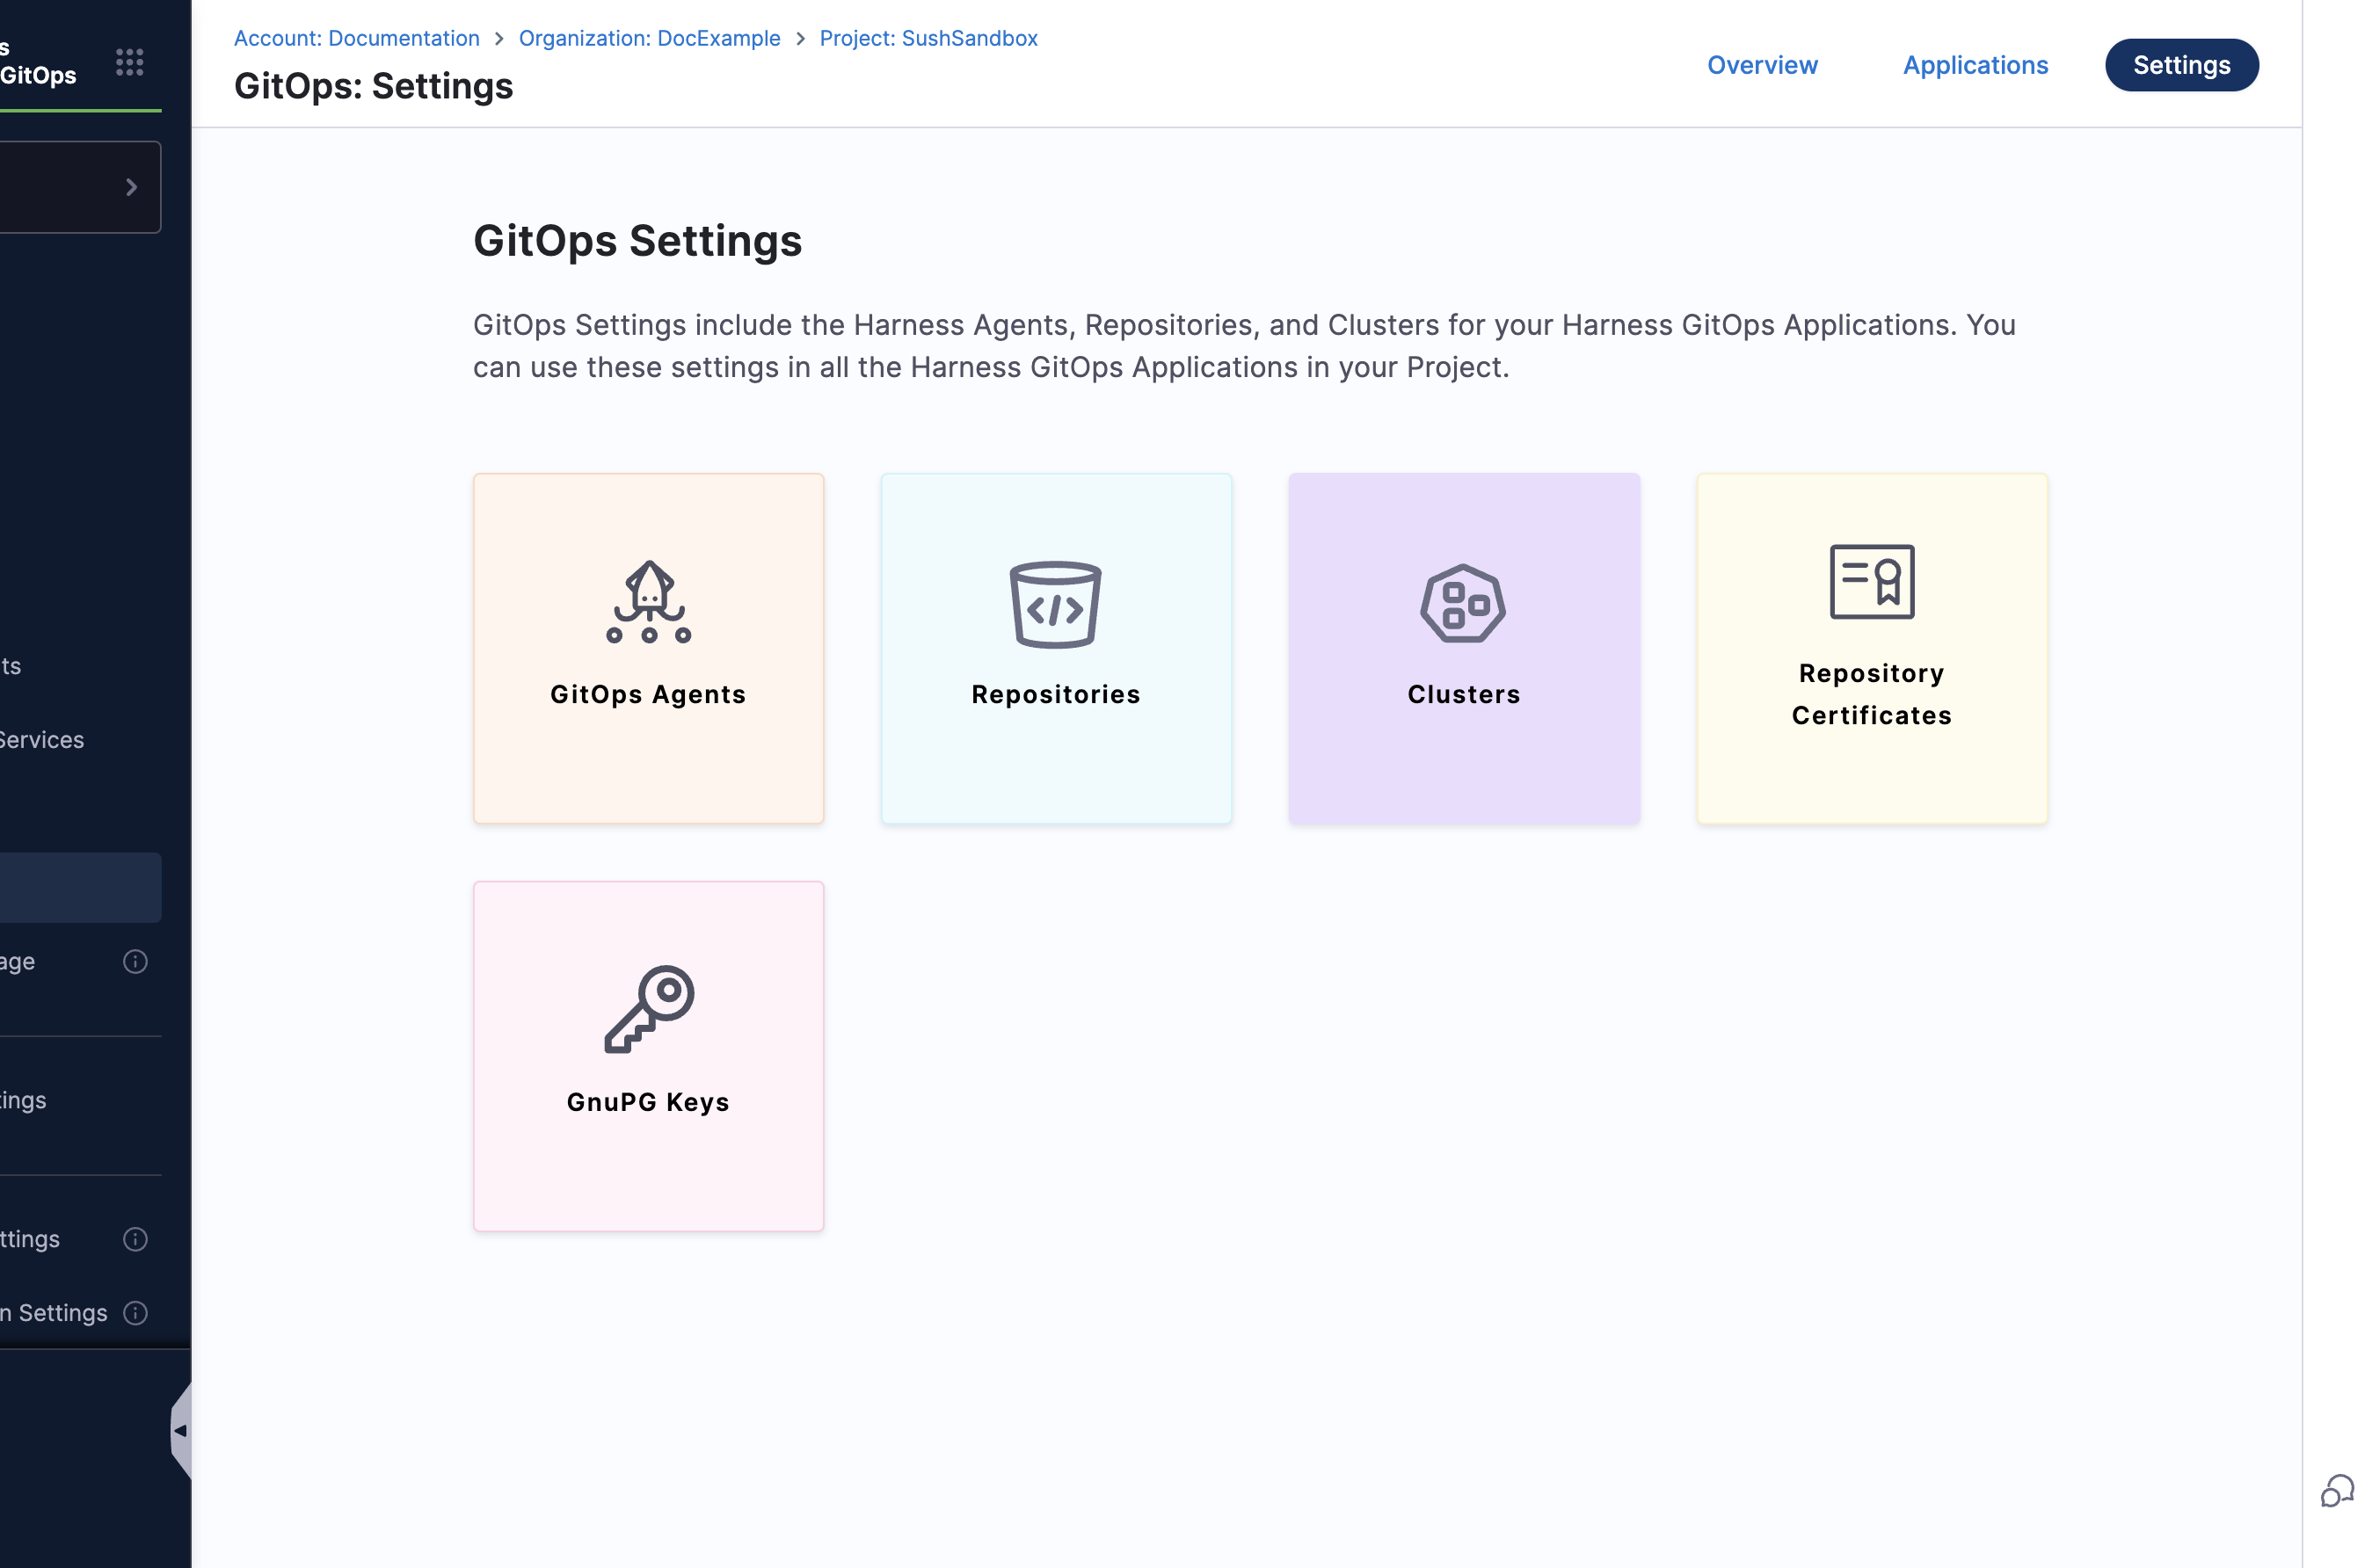
Task: Click the 'GitOps: Settings' page title
Action: point(373,86)
